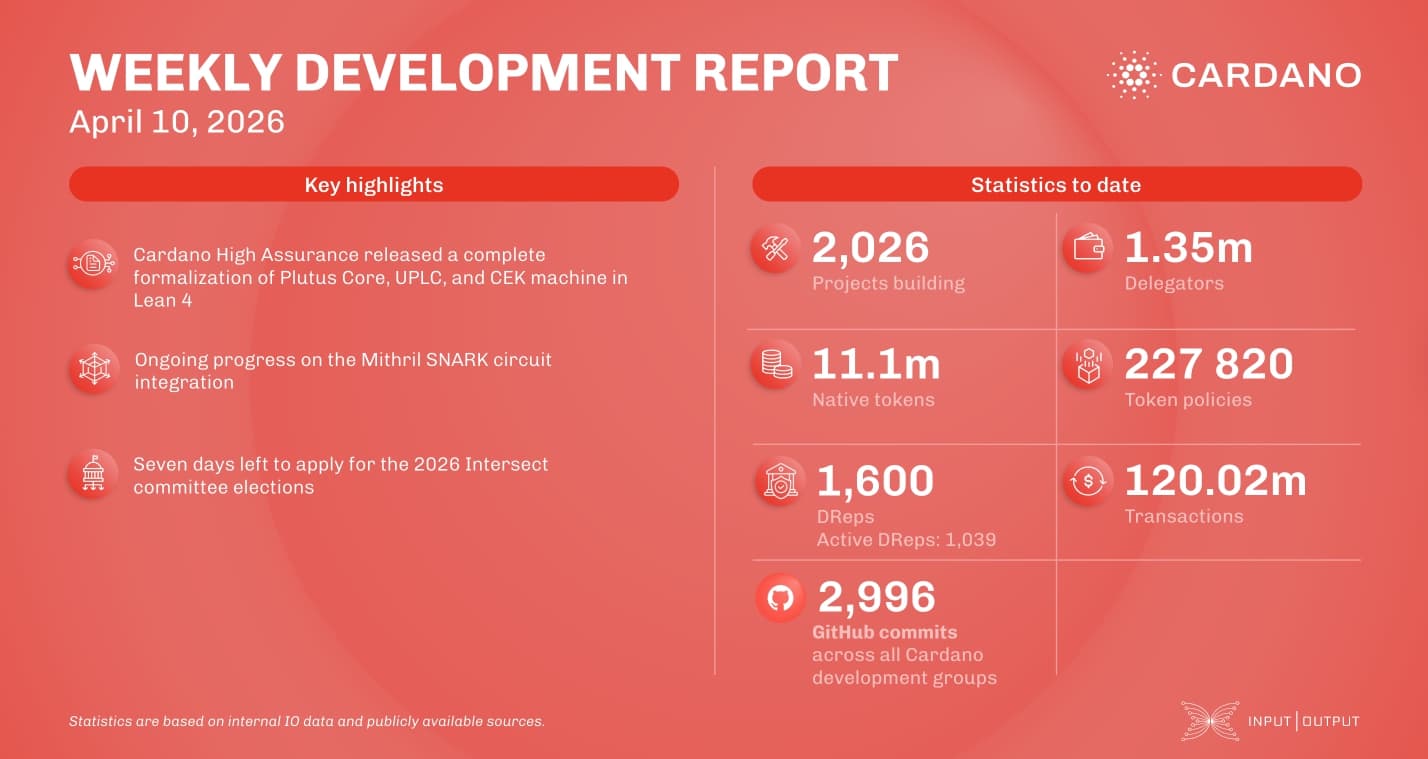The height and width of the screenshot is (759, 1428).
Task: Select the Key highlights header bar
Action: [x=374, y=184]
